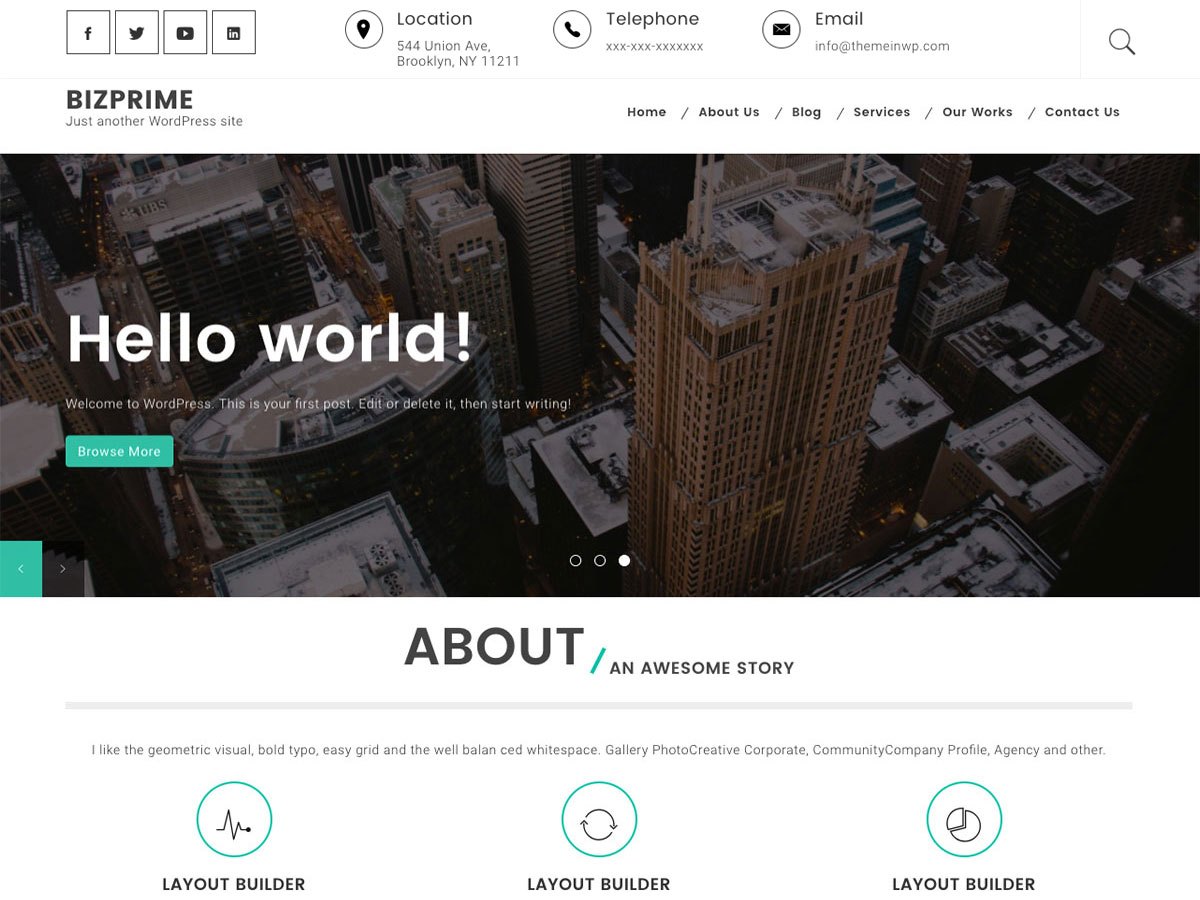Click the refresh arrows Layout Builder icon
Image resolution: width=1200 pixels, height=900 pixels.
[x=599, y=820]
